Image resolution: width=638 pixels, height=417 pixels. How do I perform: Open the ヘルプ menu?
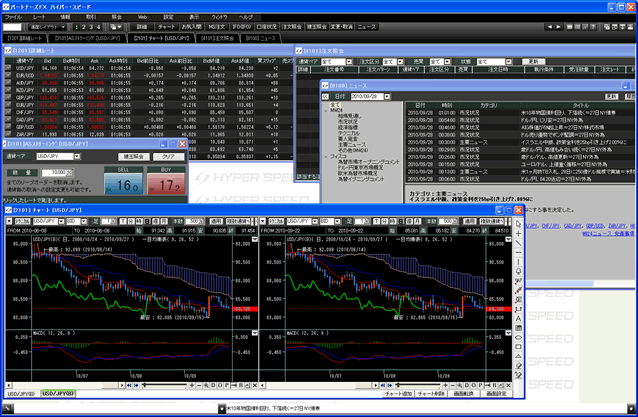coord(246,17)
